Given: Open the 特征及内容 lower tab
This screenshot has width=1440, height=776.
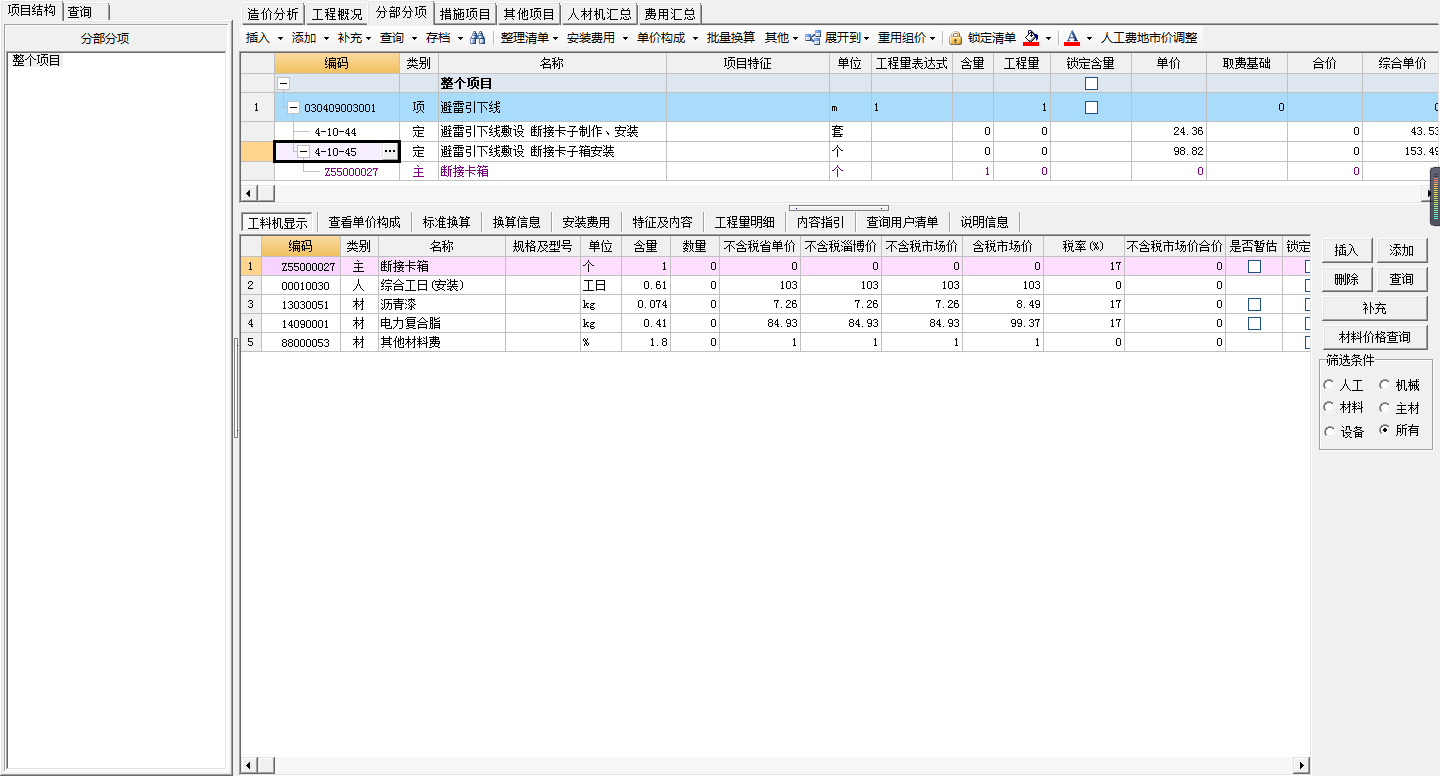Looking at the screenshot, I should tap(662, 222).
